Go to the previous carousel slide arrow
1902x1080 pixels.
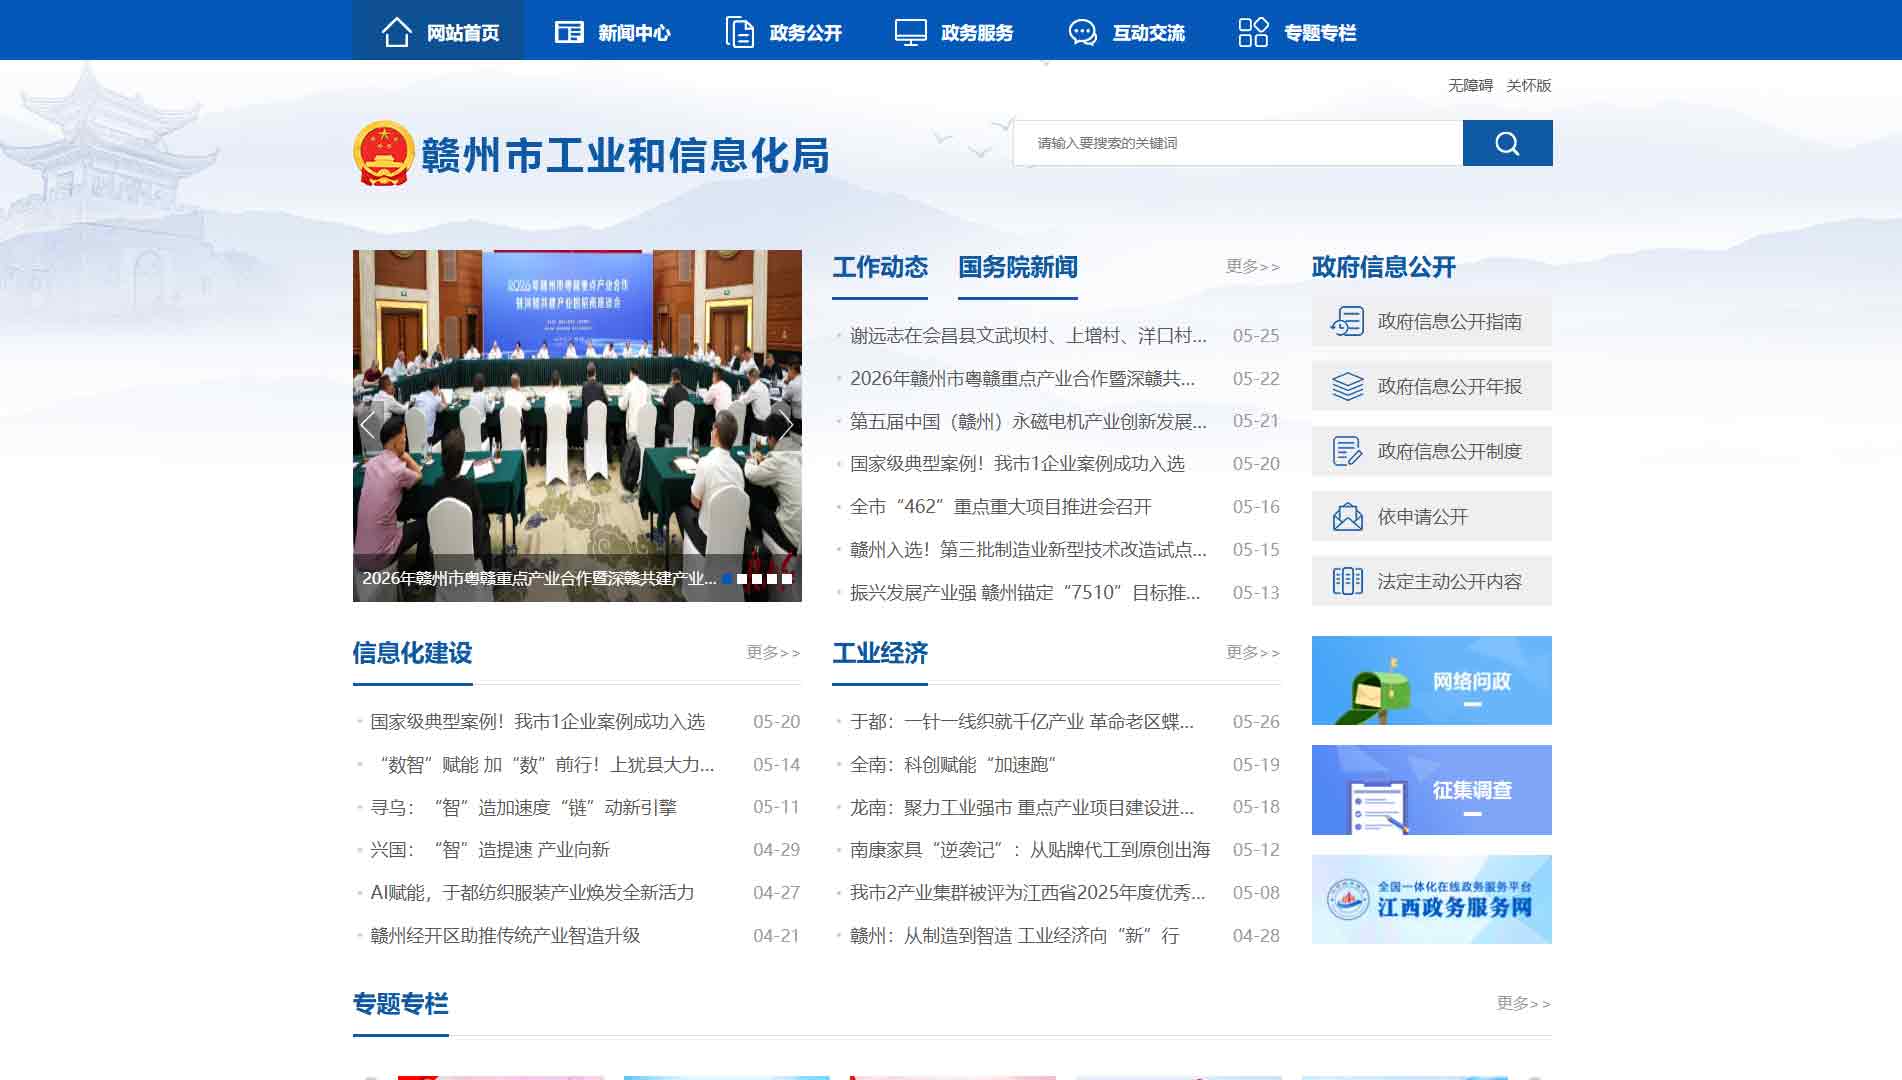[368, 425]
